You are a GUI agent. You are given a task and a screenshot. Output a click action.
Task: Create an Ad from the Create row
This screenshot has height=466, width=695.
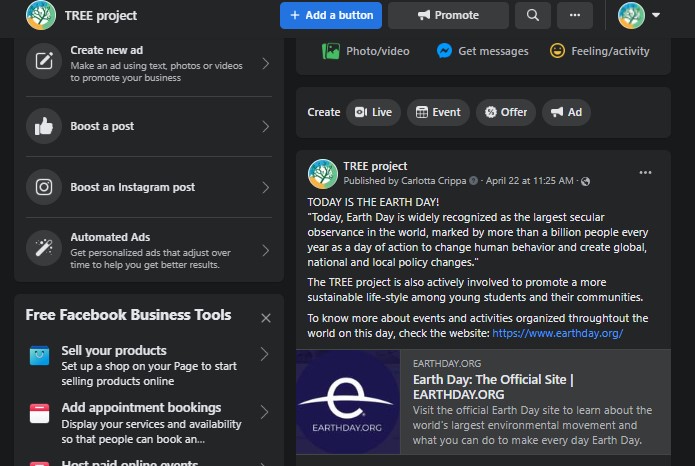(x=566, y=112)
